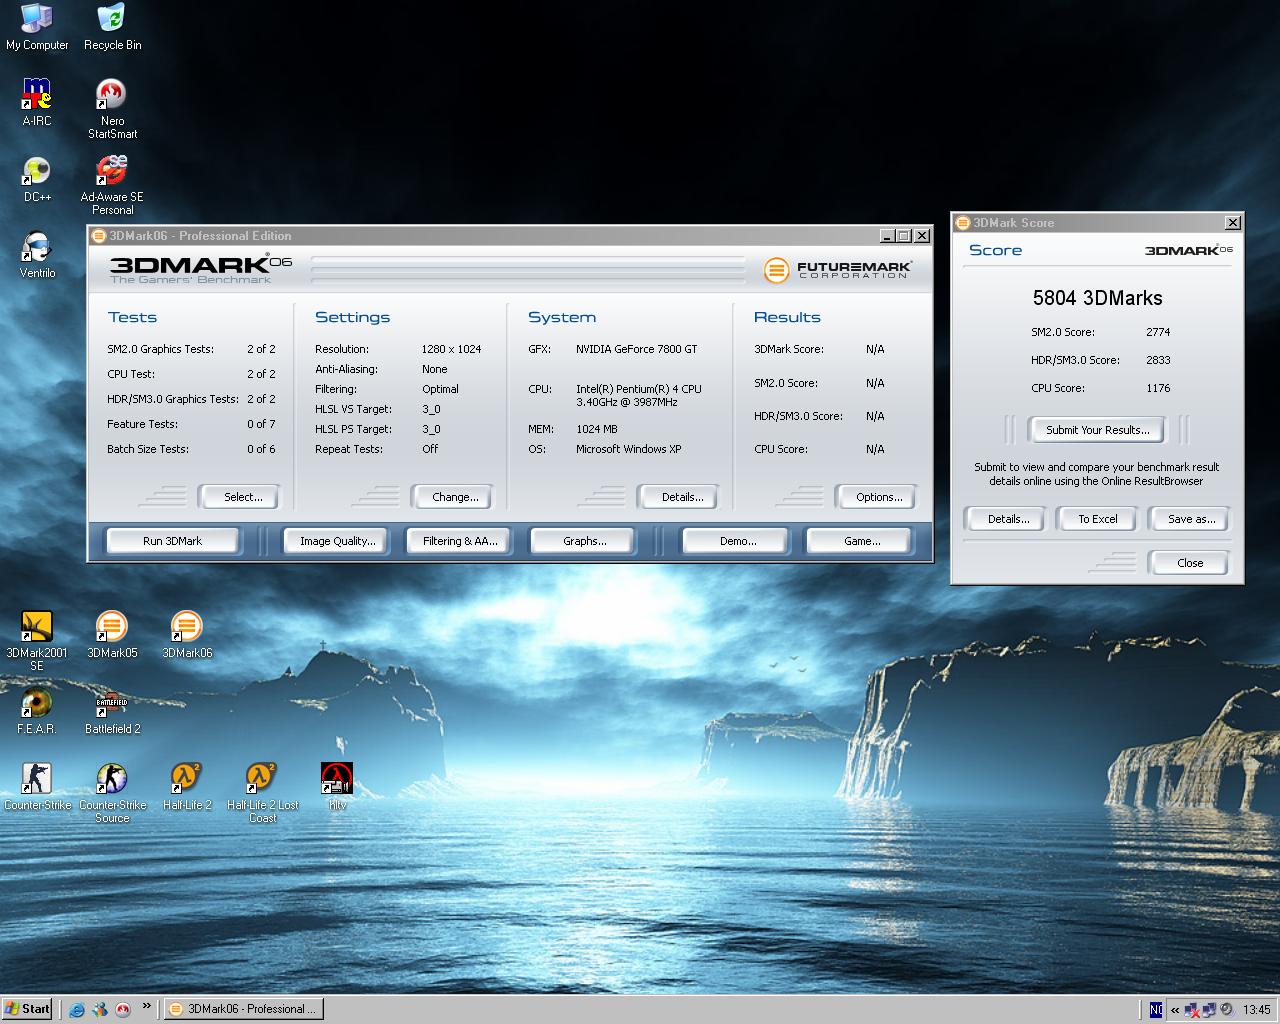Click the Demo... button

click(735, 541)
